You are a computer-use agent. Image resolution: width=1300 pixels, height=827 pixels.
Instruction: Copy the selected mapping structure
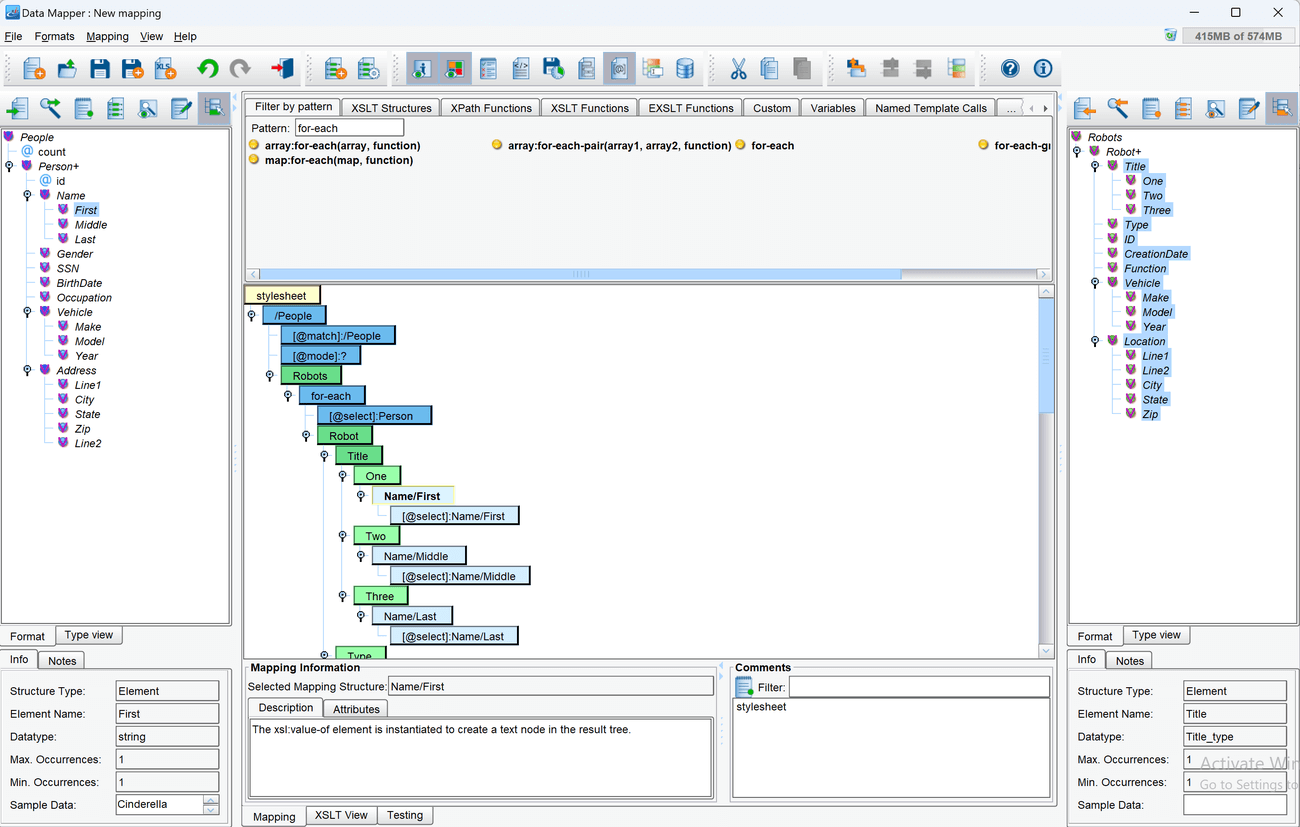(770, 68)
